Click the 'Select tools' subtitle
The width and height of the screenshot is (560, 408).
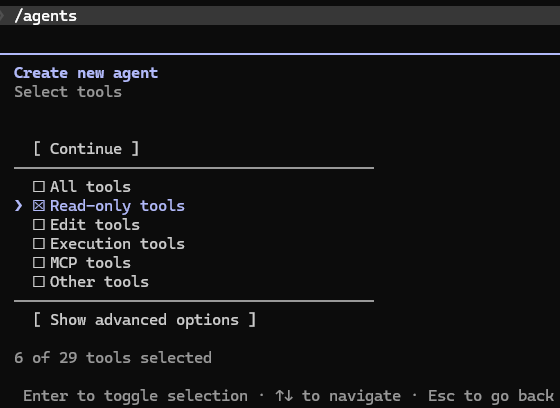tap(68, 92)
